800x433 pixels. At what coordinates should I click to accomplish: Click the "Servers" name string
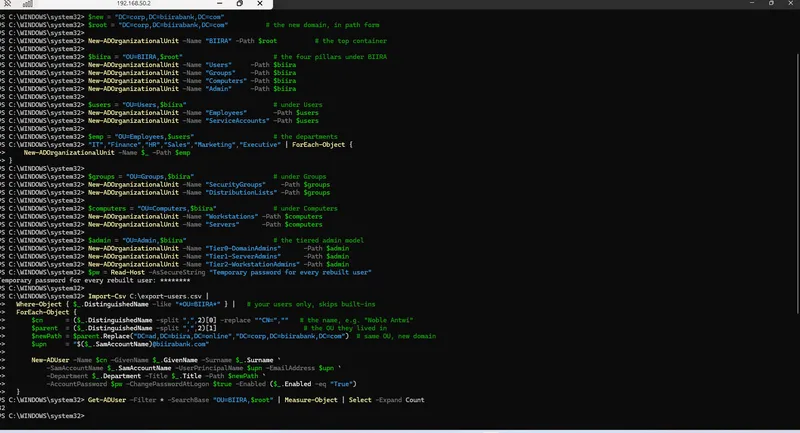pyautogui.click(x=222, y=224)
